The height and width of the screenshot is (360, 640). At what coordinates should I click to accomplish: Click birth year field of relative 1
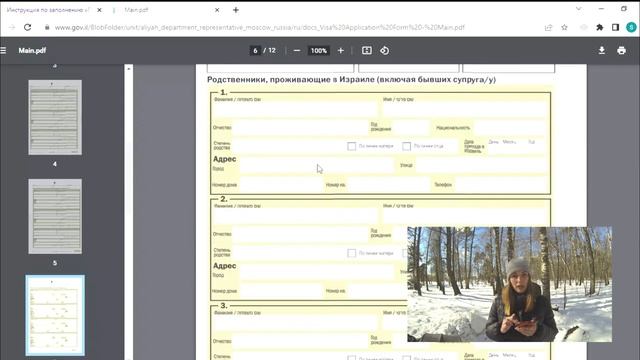tap(411, 127)
